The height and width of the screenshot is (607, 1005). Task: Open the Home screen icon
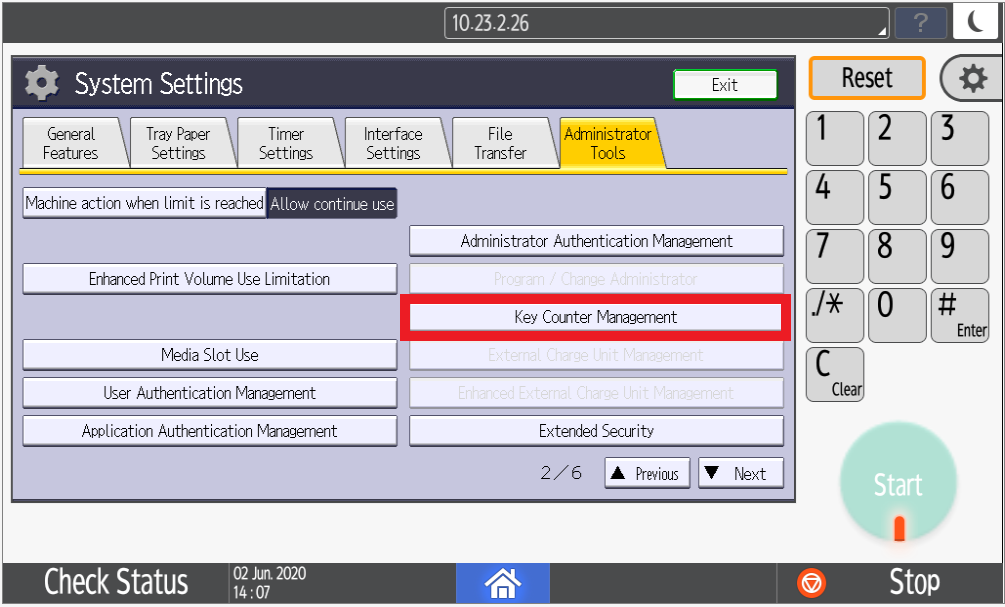(503, 582)
